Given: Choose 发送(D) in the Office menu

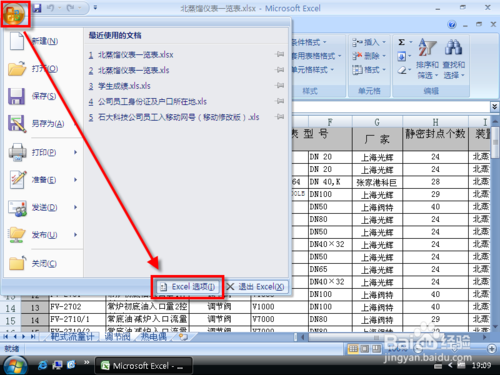Looking at the screenshot, I should (x=43, y=207).
